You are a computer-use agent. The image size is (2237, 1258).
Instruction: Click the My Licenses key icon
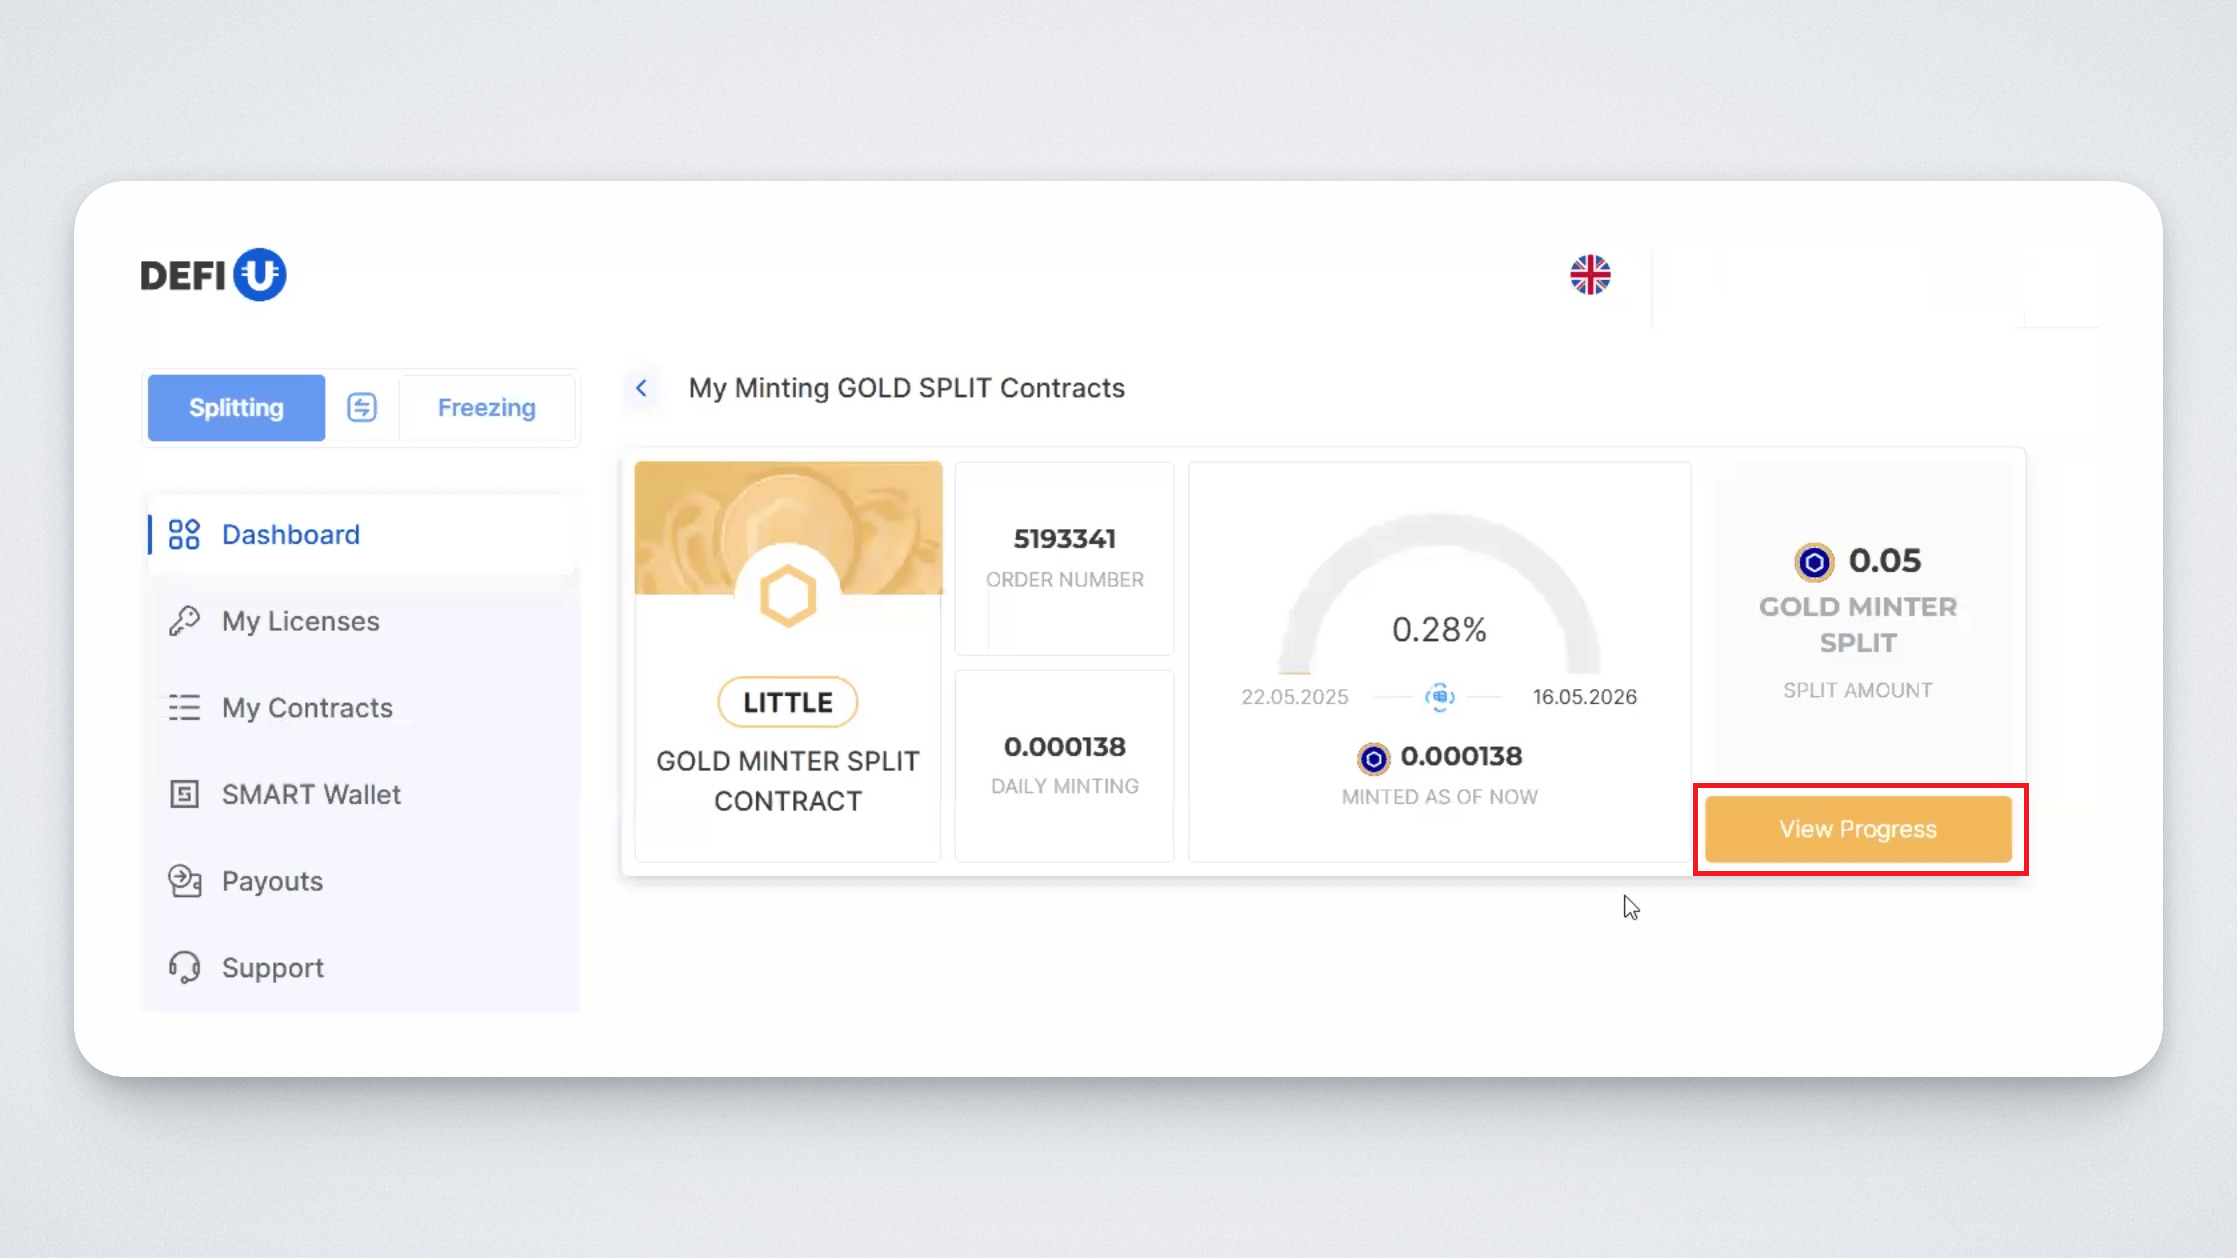point(184,621)
